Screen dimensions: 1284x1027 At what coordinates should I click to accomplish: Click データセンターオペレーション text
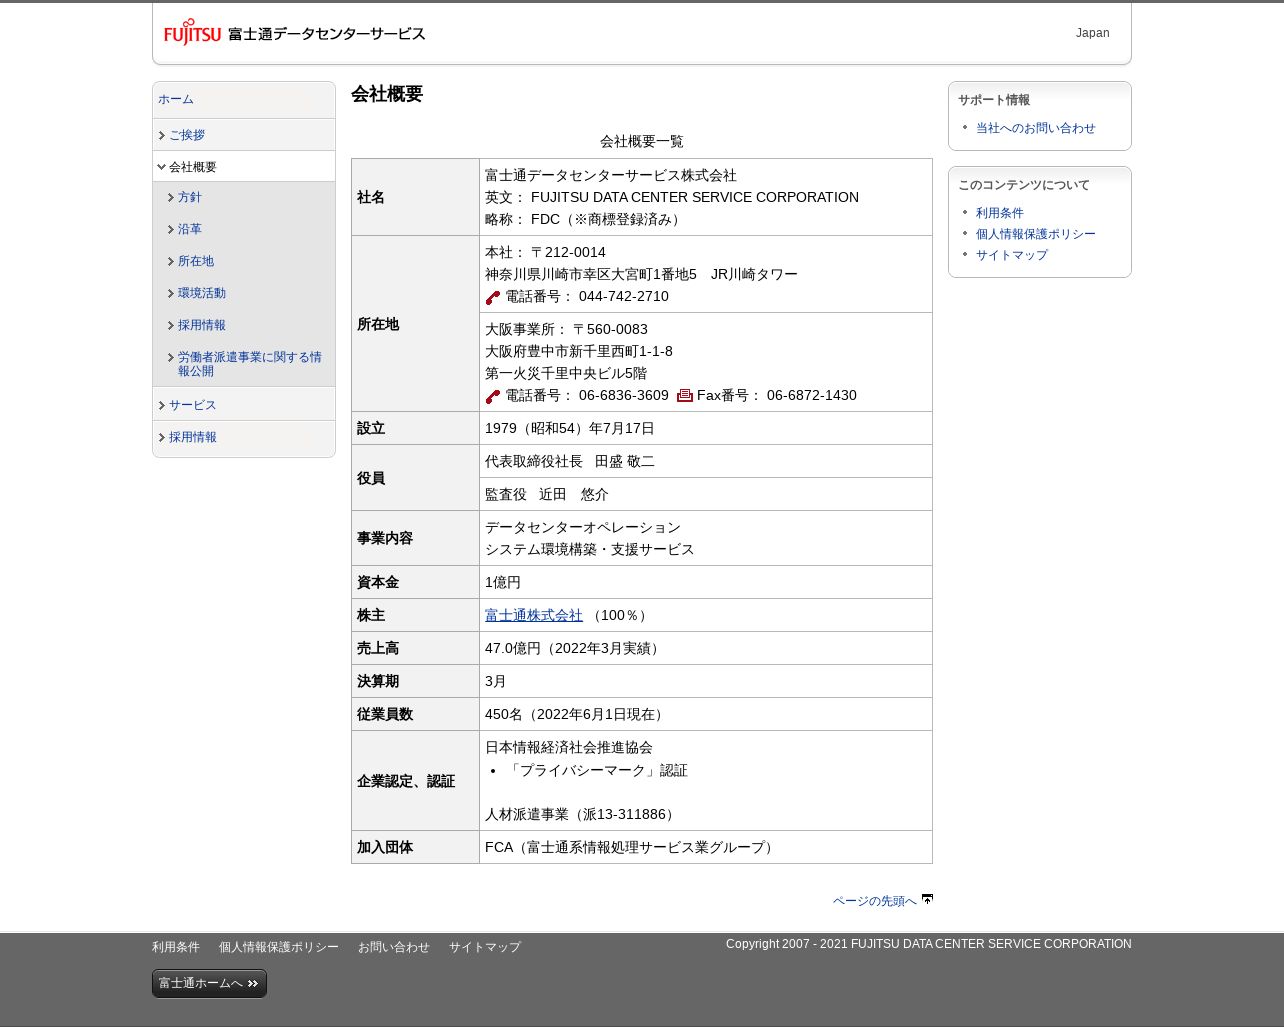583,527
